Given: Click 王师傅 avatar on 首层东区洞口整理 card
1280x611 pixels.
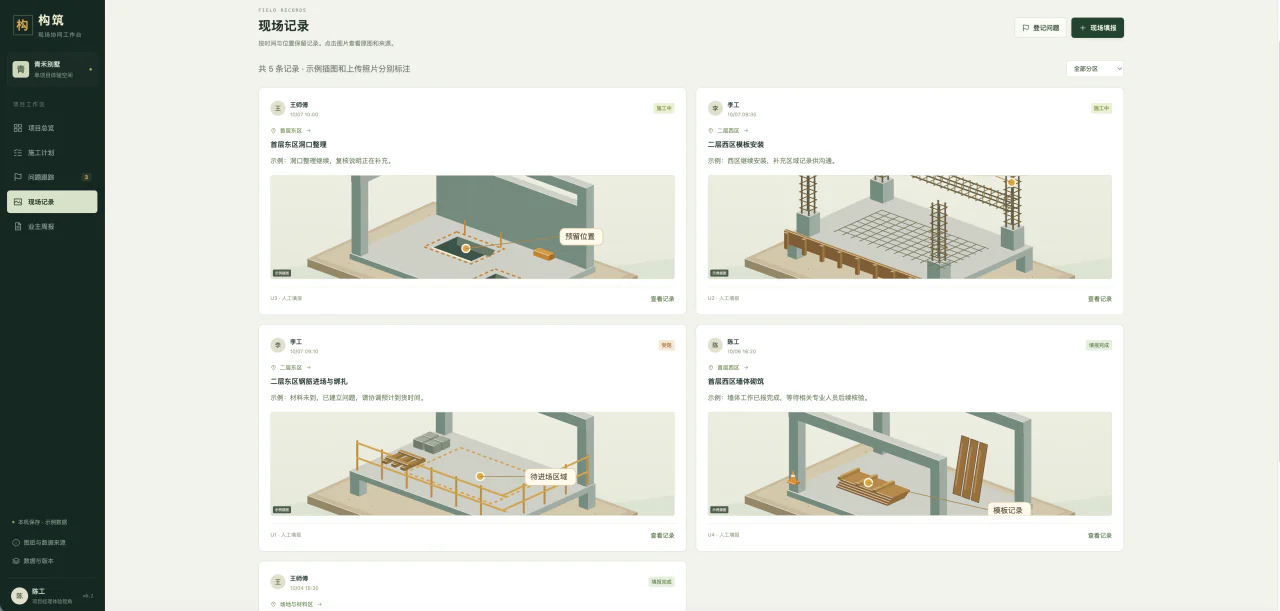Looking at the screenshot, I should (x=278, y=108).
